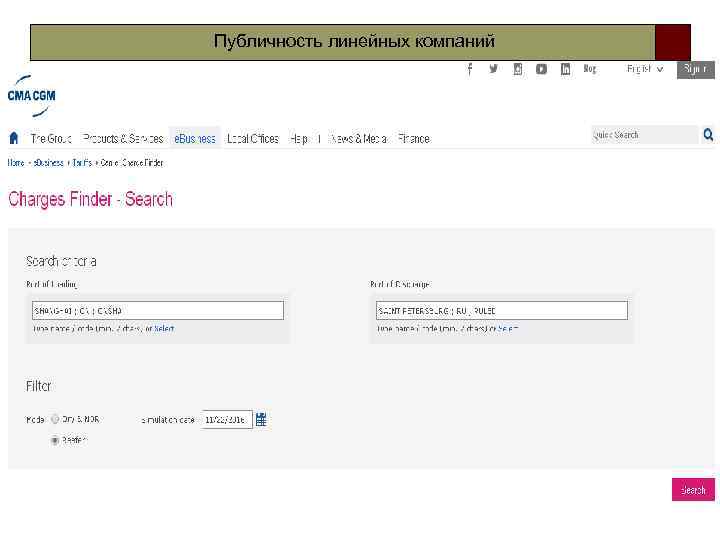Open the calendar date picker icon
The image size is (720, 540).
tap(261, 419)
